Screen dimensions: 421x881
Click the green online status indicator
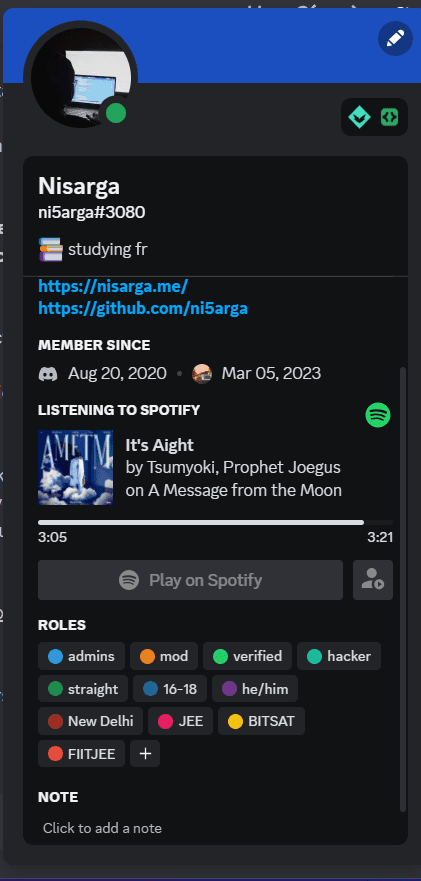coord(116,113)
